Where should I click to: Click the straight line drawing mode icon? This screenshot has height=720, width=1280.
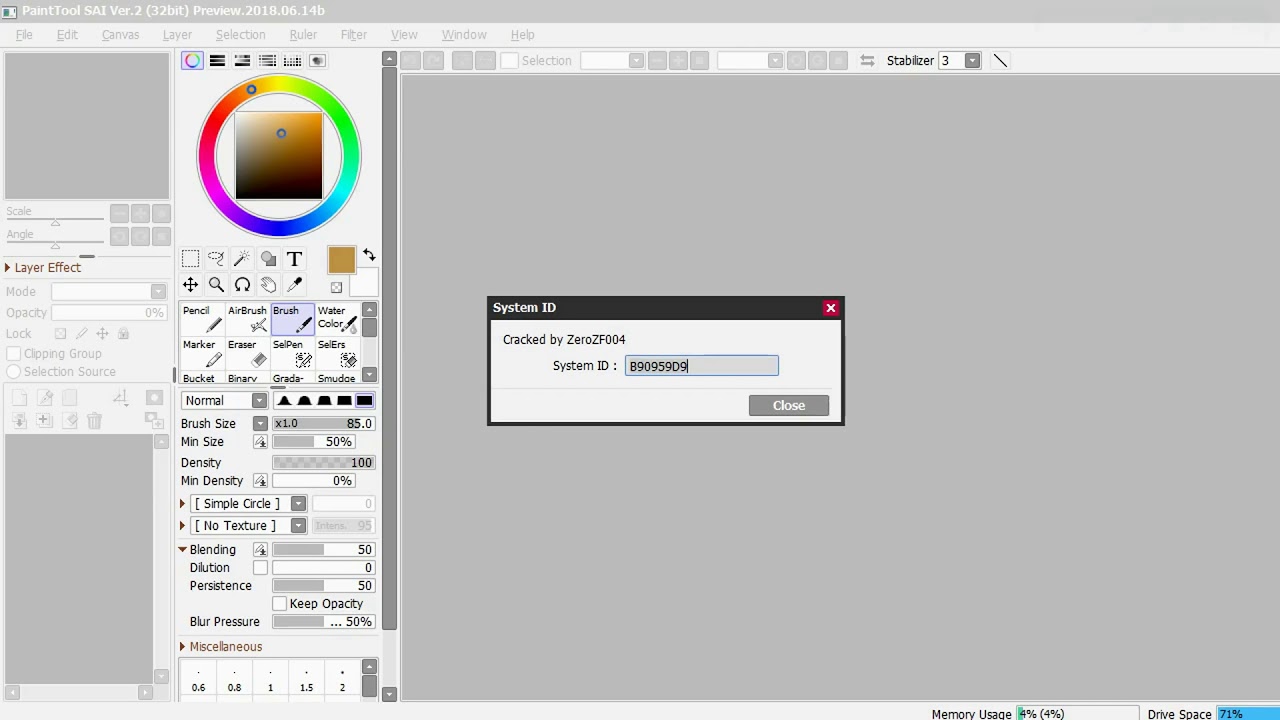[999, 61]
